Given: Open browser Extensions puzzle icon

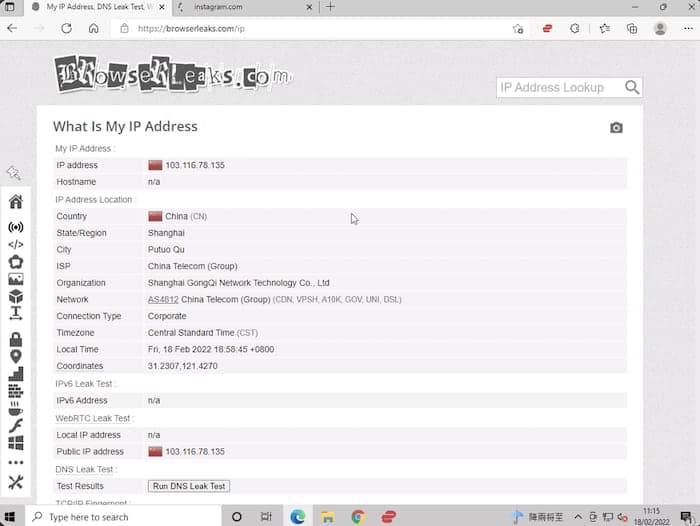Looking at the screenshot, I should 575,29.
